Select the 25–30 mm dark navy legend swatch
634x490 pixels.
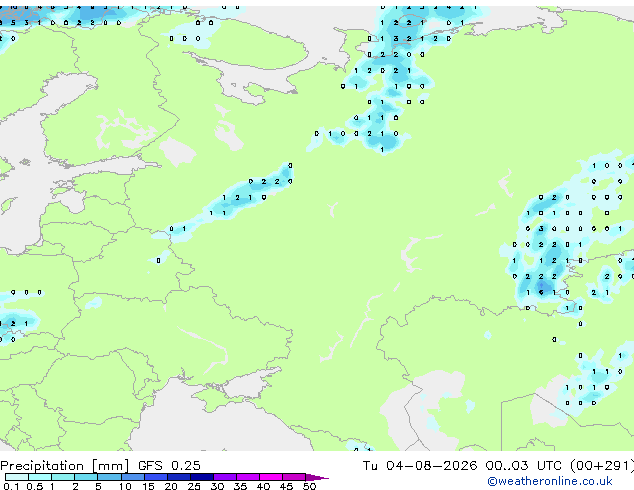pyautogui.click(x=201, y=477)
